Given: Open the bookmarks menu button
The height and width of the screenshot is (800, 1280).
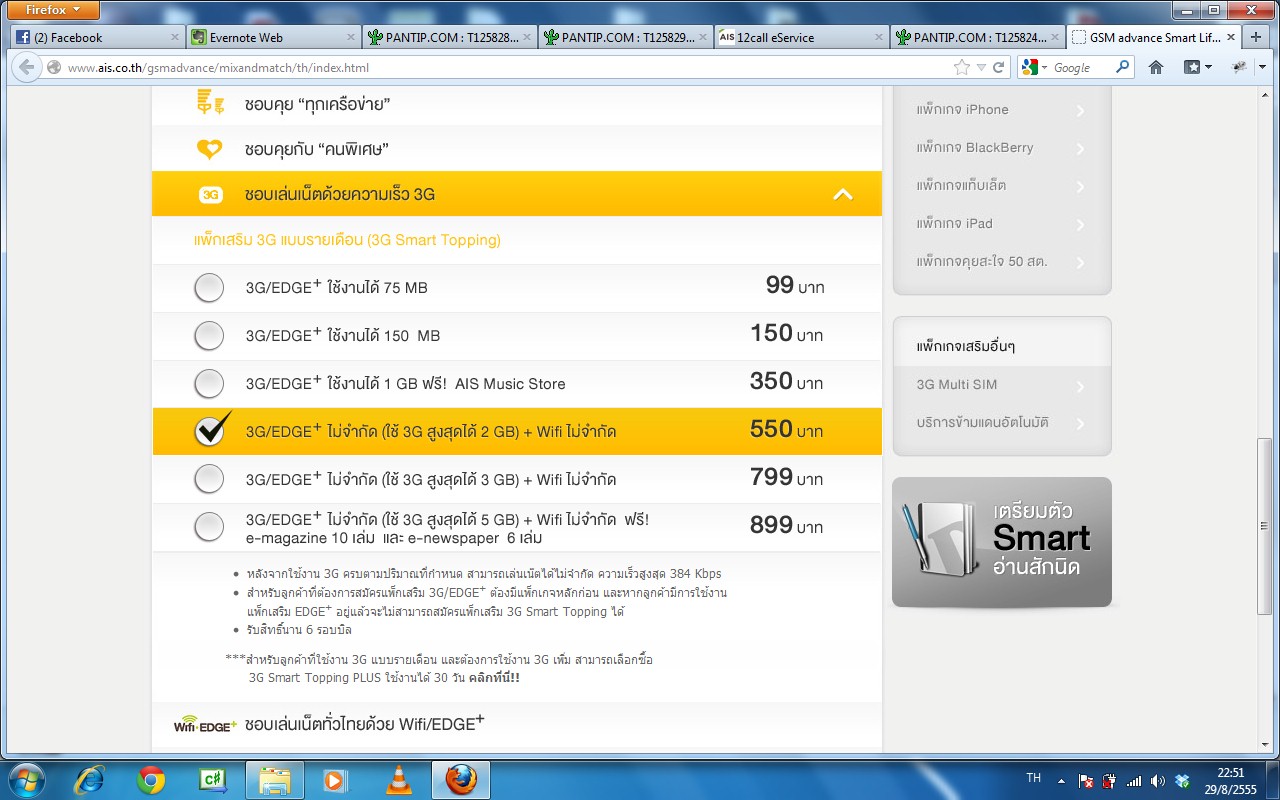Looking at the screenshot, I should (x=1198, y=67).
